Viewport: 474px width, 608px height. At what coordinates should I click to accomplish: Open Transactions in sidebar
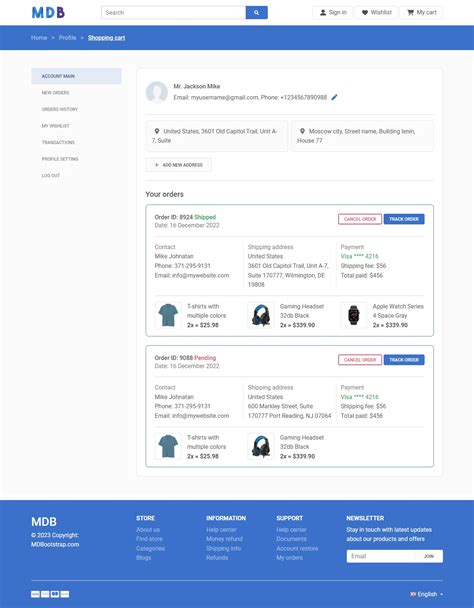click(76, 142)
